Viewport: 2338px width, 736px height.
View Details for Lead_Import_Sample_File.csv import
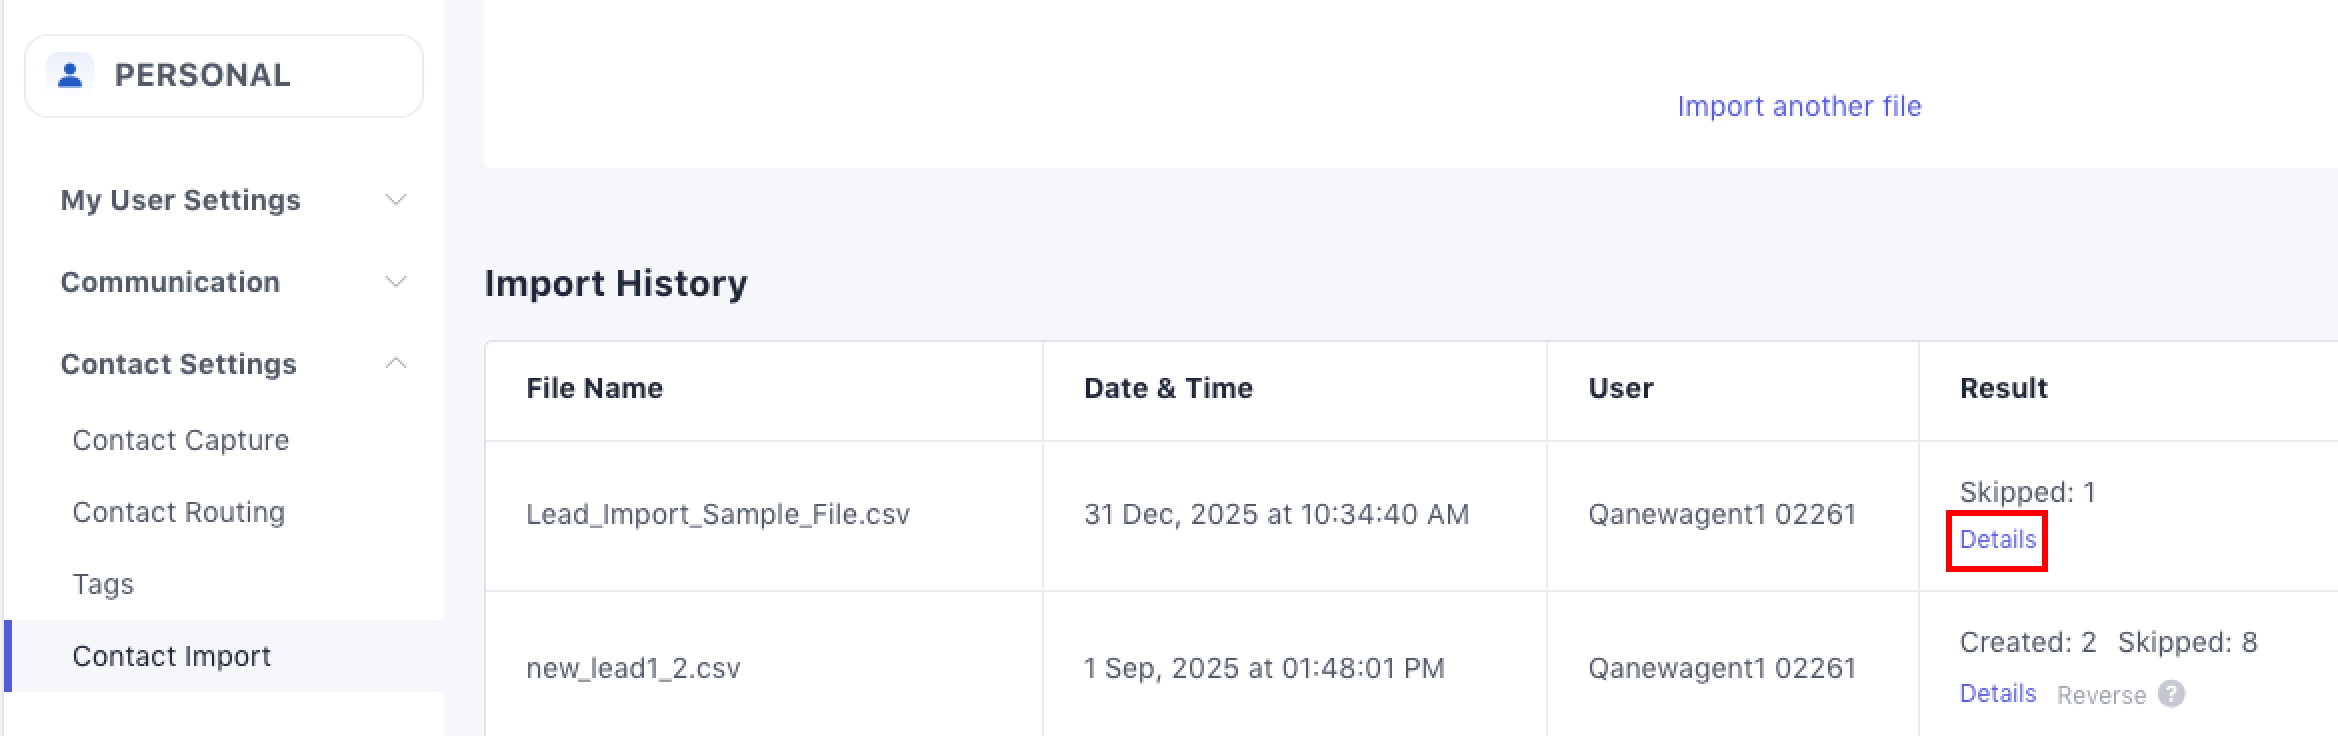pyautogui.click(x=1997, y=540)
